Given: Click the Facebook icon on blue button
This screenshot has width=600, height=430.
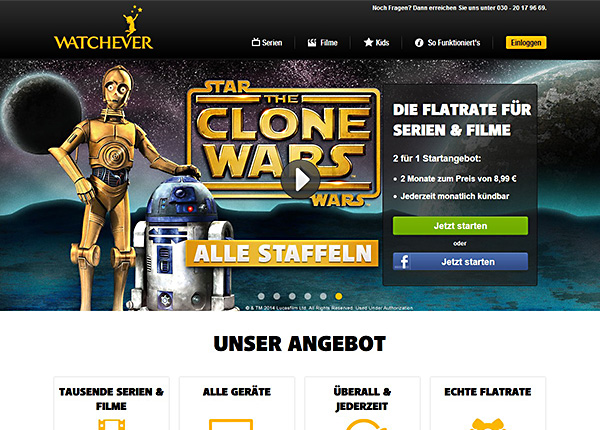Looking at the screenshot, I should coord(404,262).
